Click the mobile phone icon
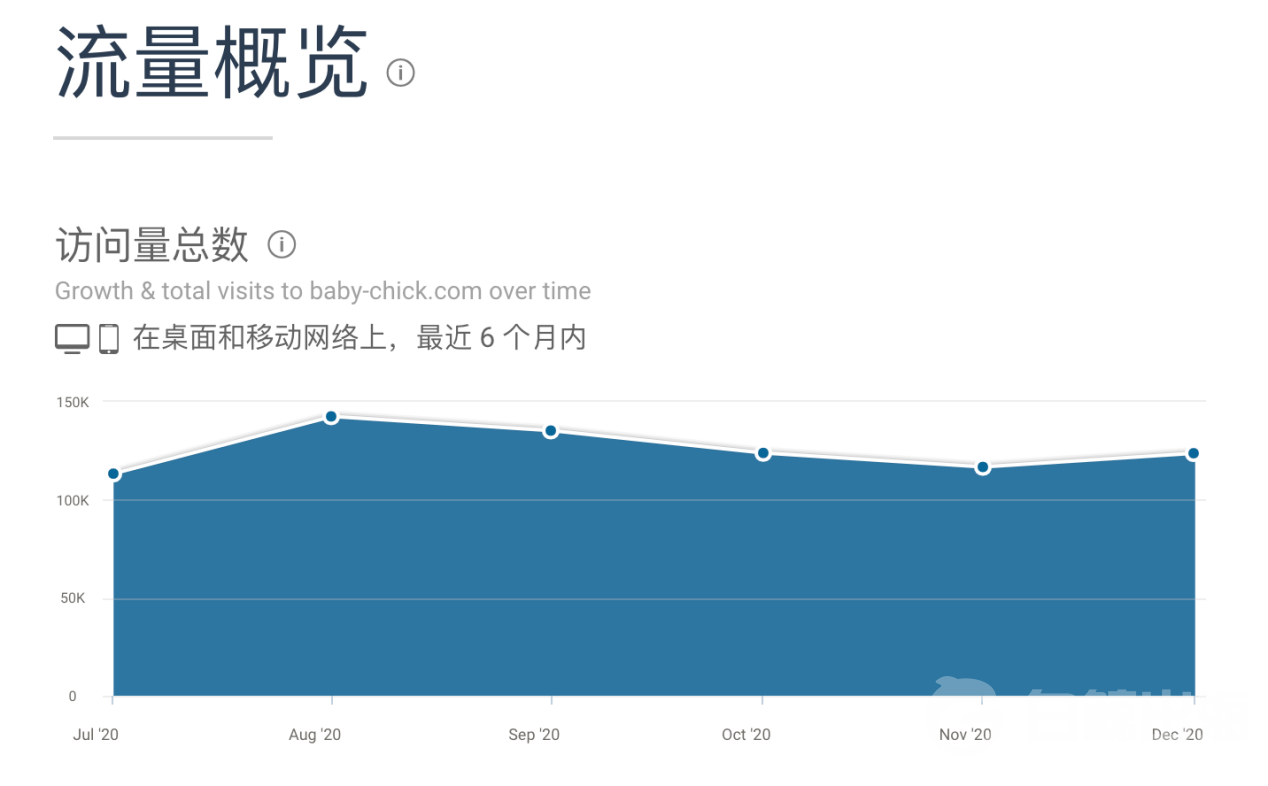The width and height of the screenshot is (1268, 786). [x=109, y=339]
